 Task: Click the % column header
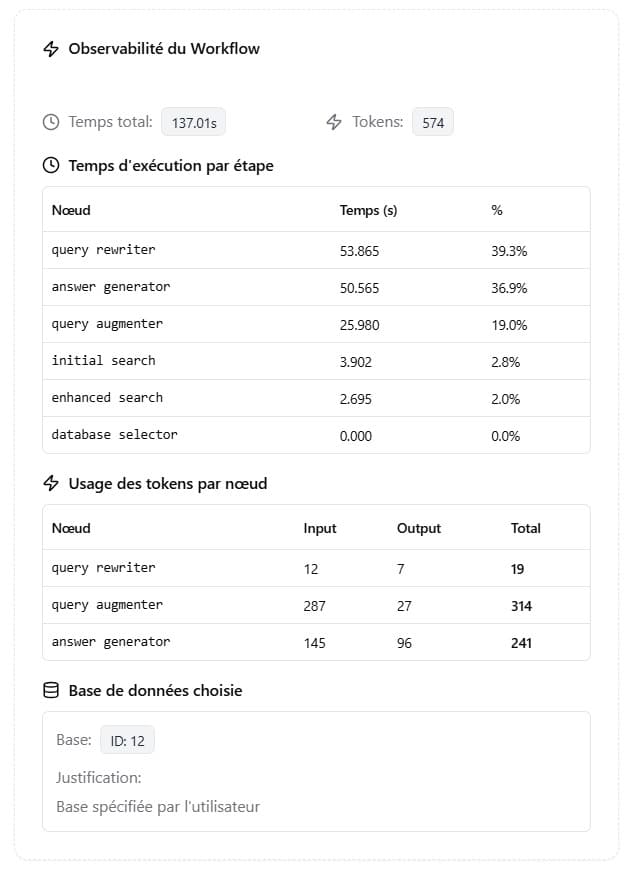click(x=500, y=210)
